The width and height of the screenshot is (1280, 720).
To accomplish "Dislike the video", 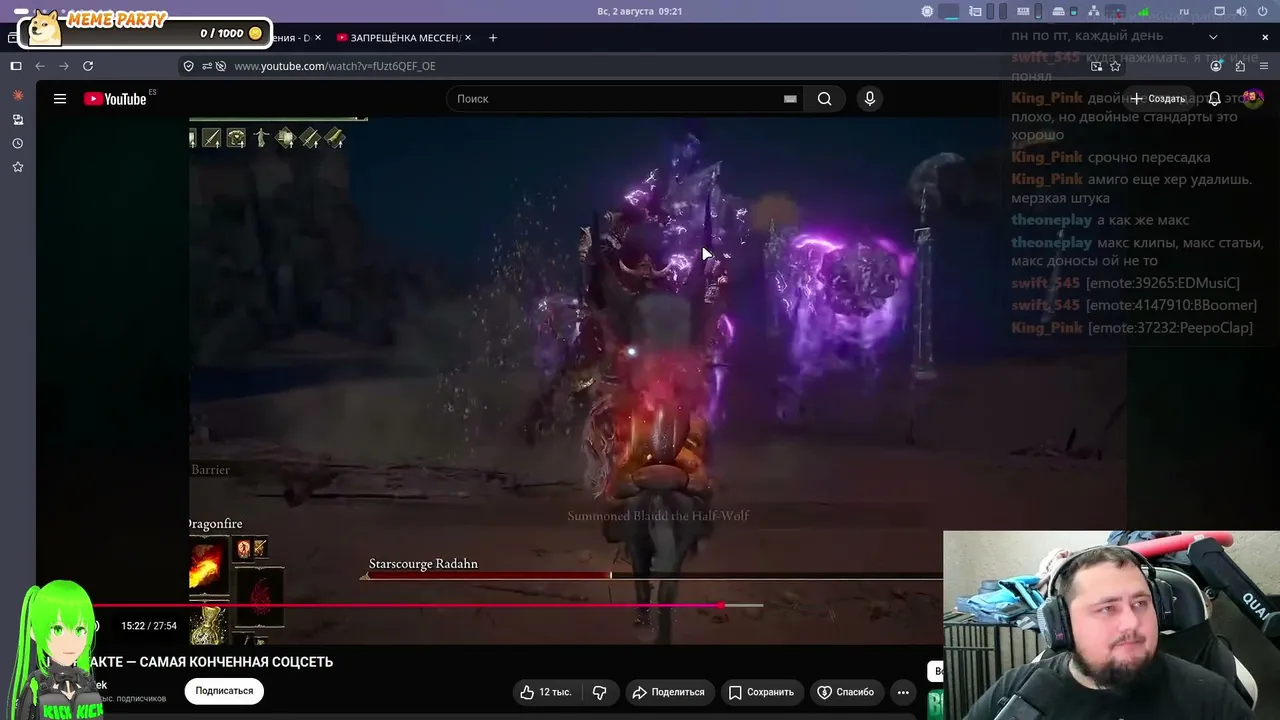I will pyautogui.click(x=600, y=692).
